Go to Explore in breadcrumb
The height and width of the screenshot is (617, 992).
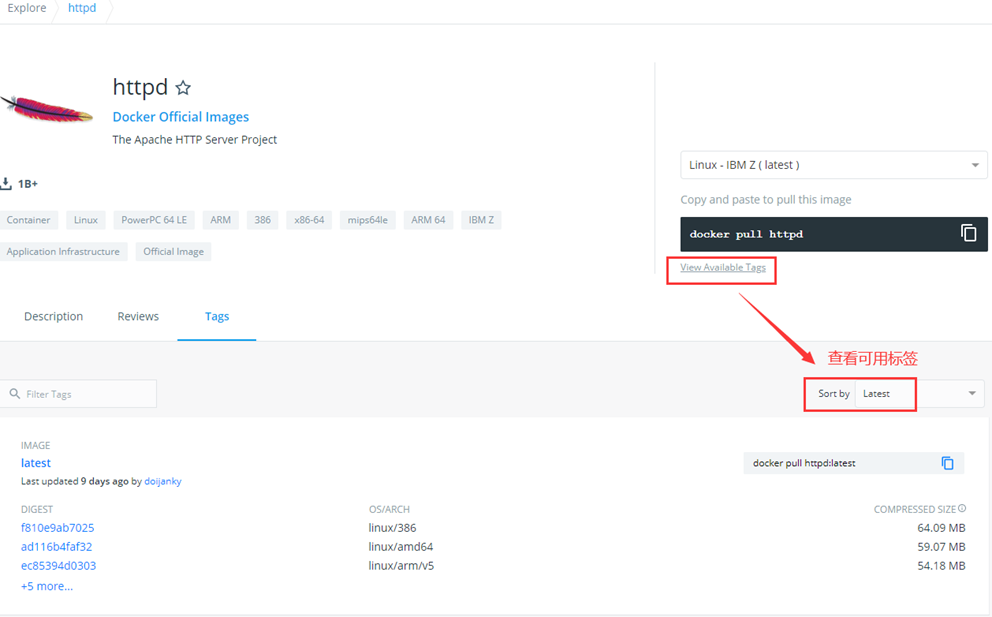tap(27, 8)
